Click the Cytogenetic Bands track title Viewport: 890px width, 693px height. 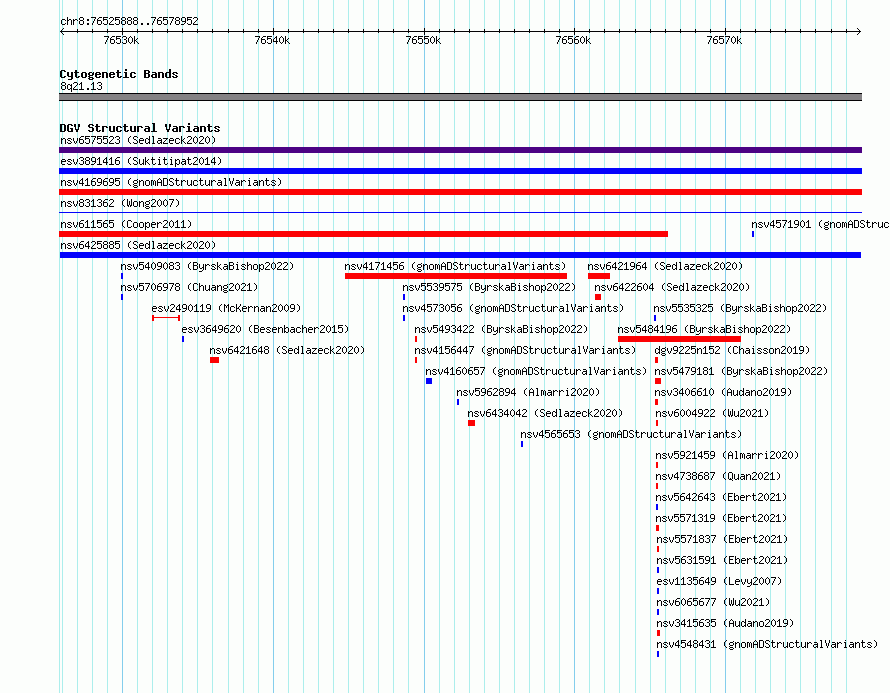click(119, 74)
